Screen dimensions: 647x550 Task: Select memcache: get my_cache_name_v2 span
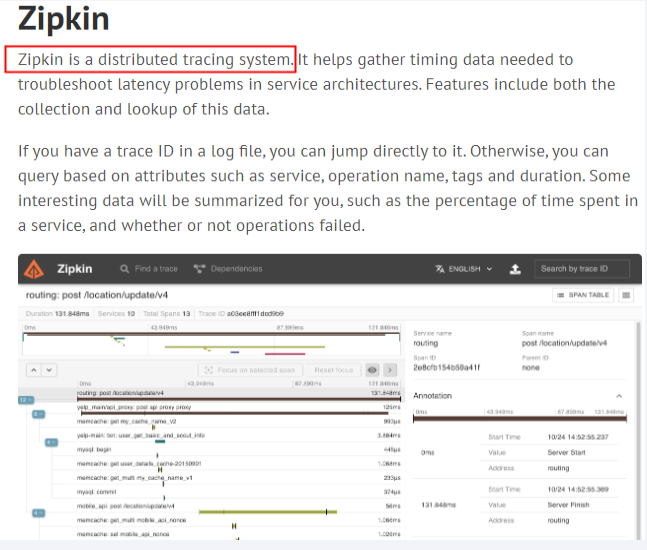coord(238,423)
